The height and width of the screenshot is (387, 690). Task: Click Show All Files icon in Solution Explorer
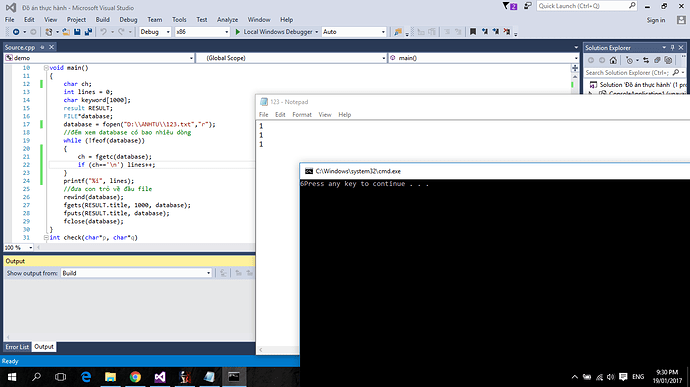tap(668, 60)
